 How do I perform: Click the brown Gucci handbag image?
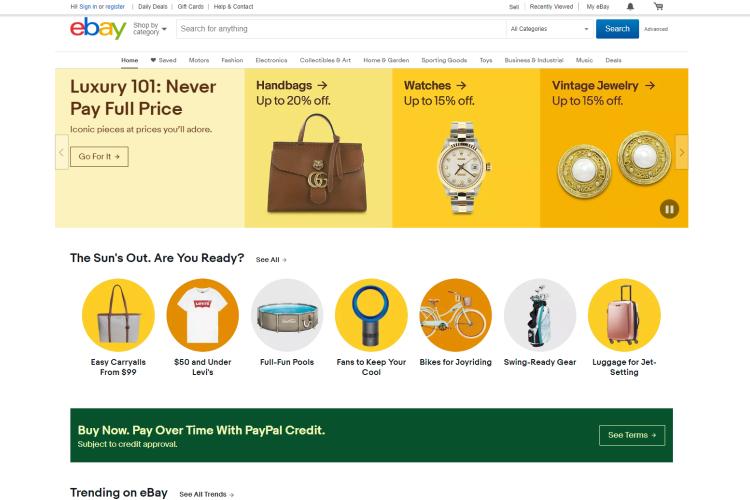tap(318, 164)
